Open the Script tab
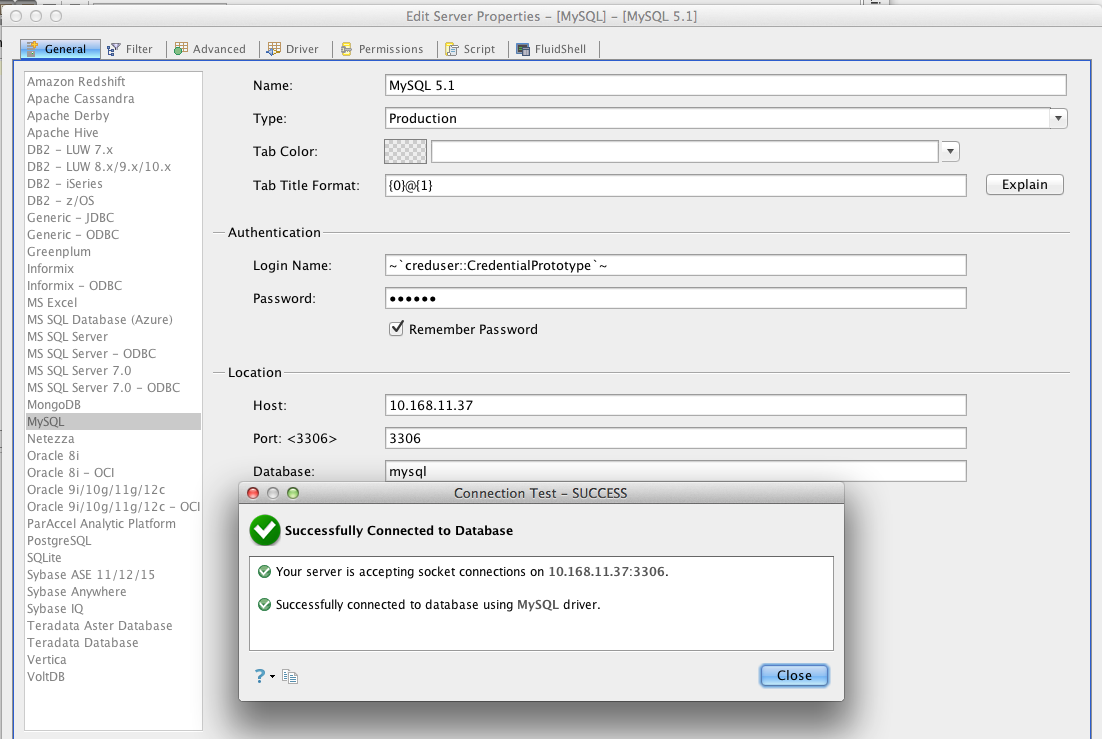 pos(470,49)
